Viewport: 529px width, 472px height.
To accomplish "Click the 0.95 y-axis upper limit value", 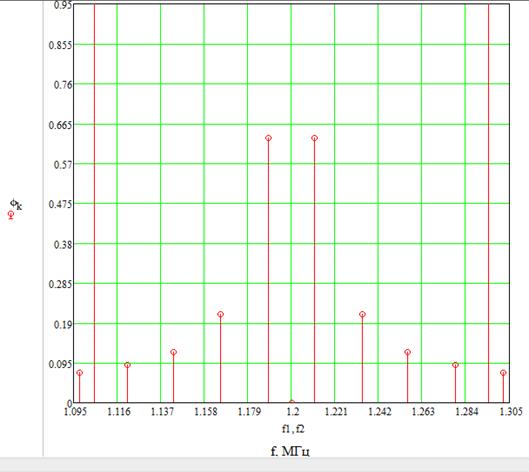I will [x=63, y=5].
